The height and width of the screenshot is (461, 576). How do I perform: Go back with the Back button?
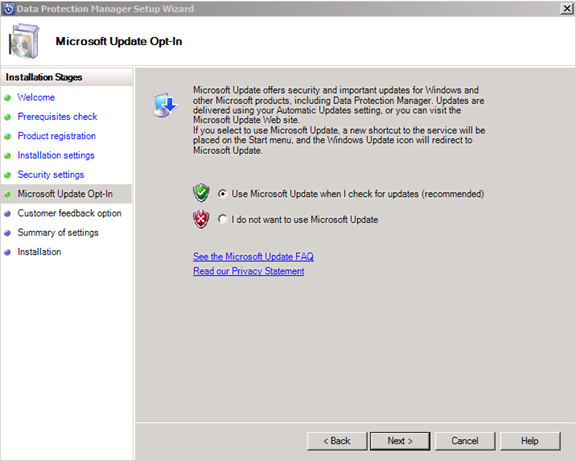(x=337, y=441)
